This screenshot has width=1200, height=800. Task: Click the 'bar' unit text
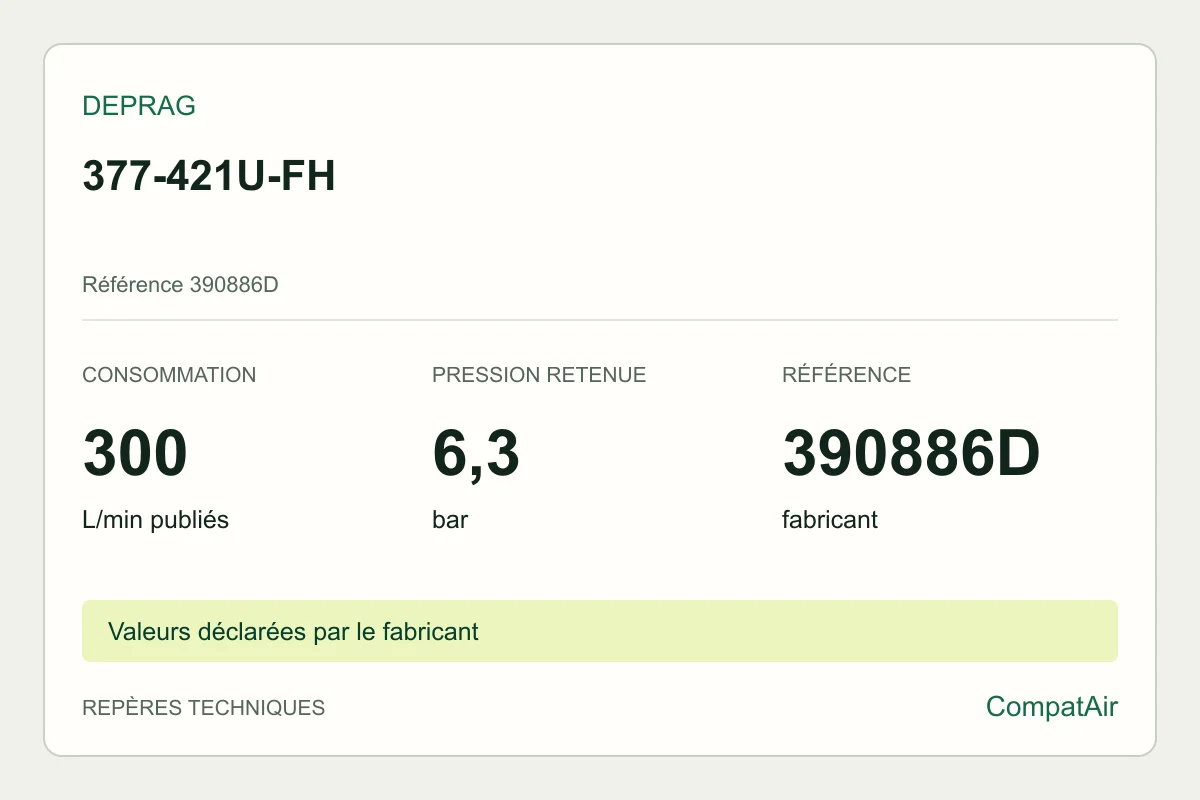[450, 520]
